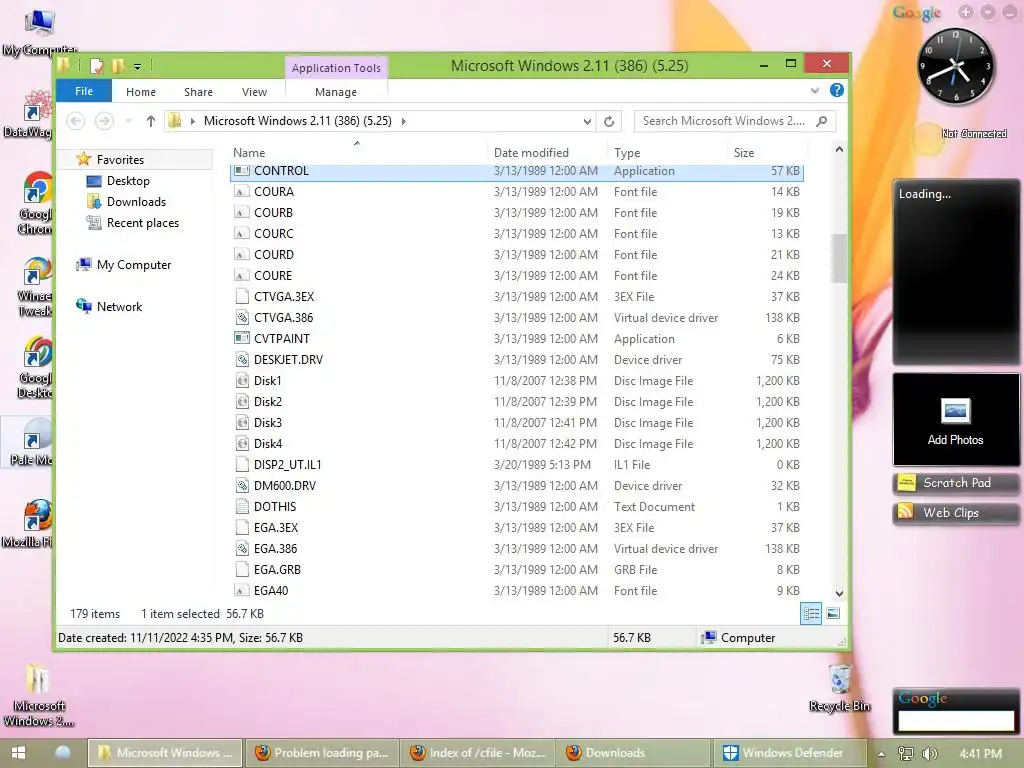
Task: Open the View ribbon tab
Action: [x=254, y=92]
